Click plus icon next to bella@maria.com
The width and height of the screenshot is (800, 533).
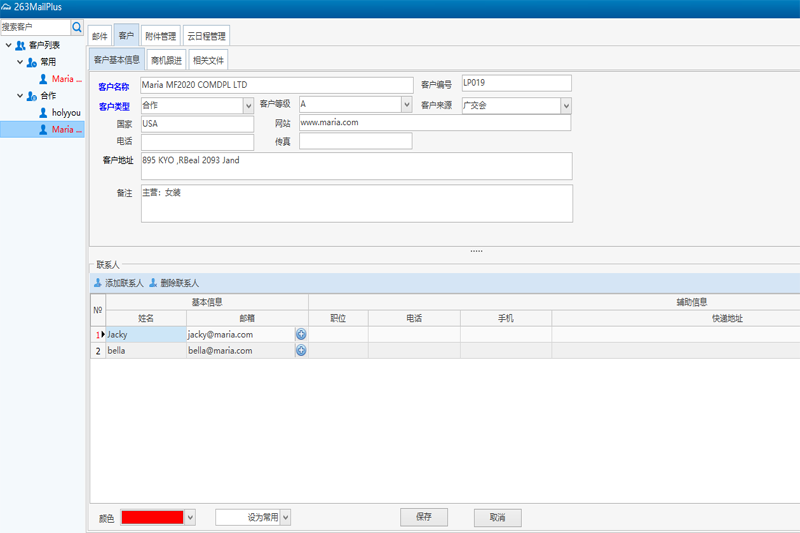click(x=301, y=351)
